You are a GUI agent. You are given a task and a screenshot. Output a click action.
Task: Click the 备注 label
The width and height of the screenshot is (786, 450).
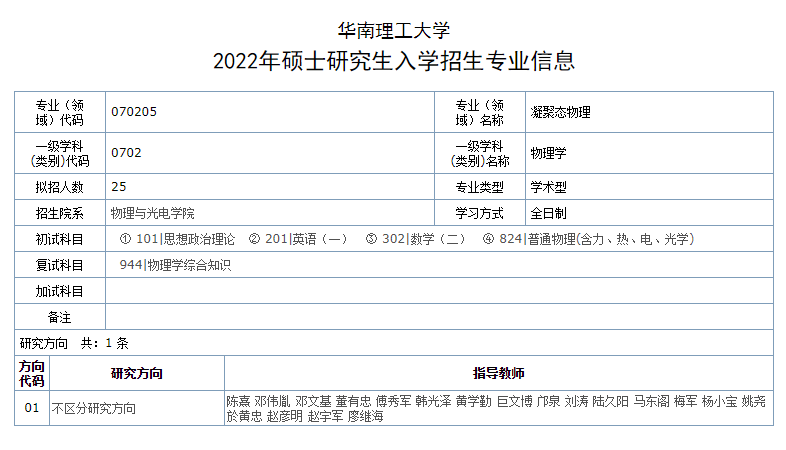pos(60,318)
